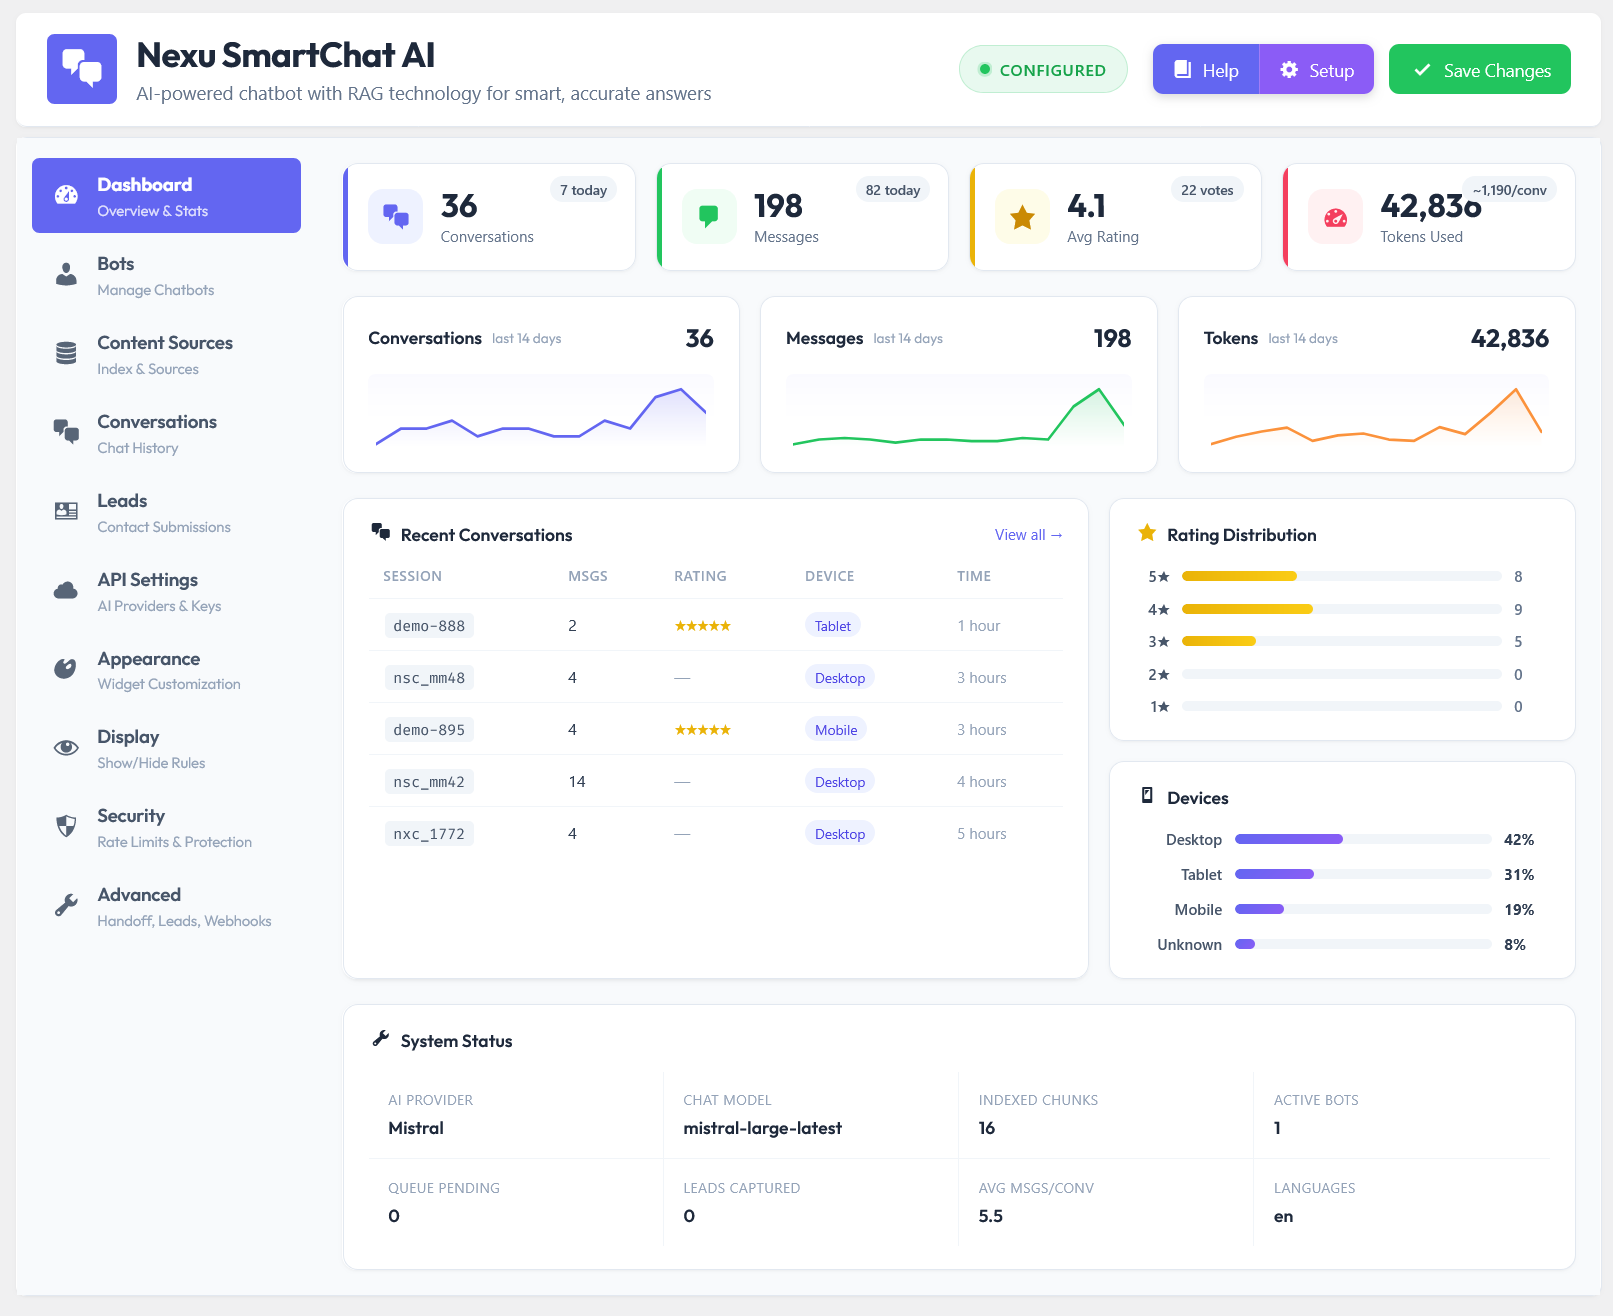Open Advanced Handoff, Leads, Webhooks section
The width and height of the screenshot is (1613, 1316).
tap(166, 906)
